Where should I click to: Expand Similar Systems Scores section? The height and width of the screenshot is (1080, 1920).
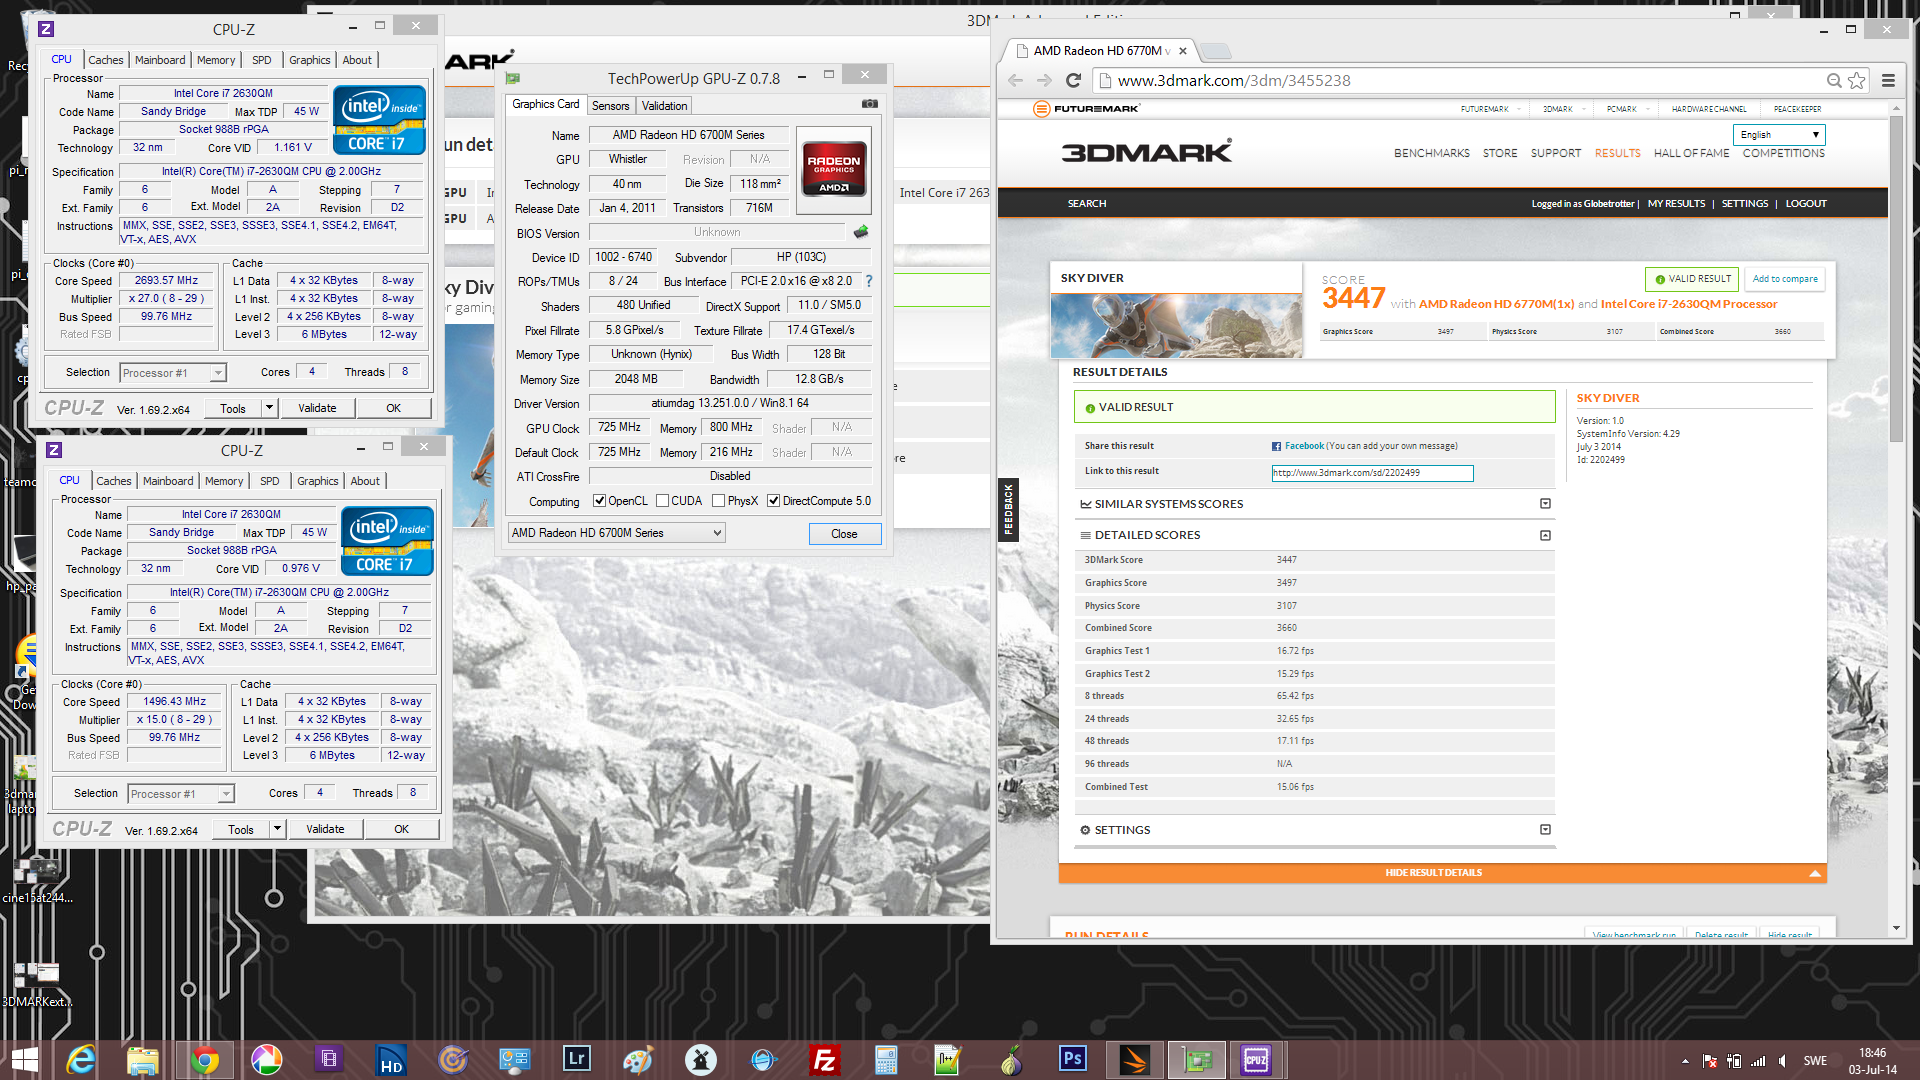(x=1545, y=504)
